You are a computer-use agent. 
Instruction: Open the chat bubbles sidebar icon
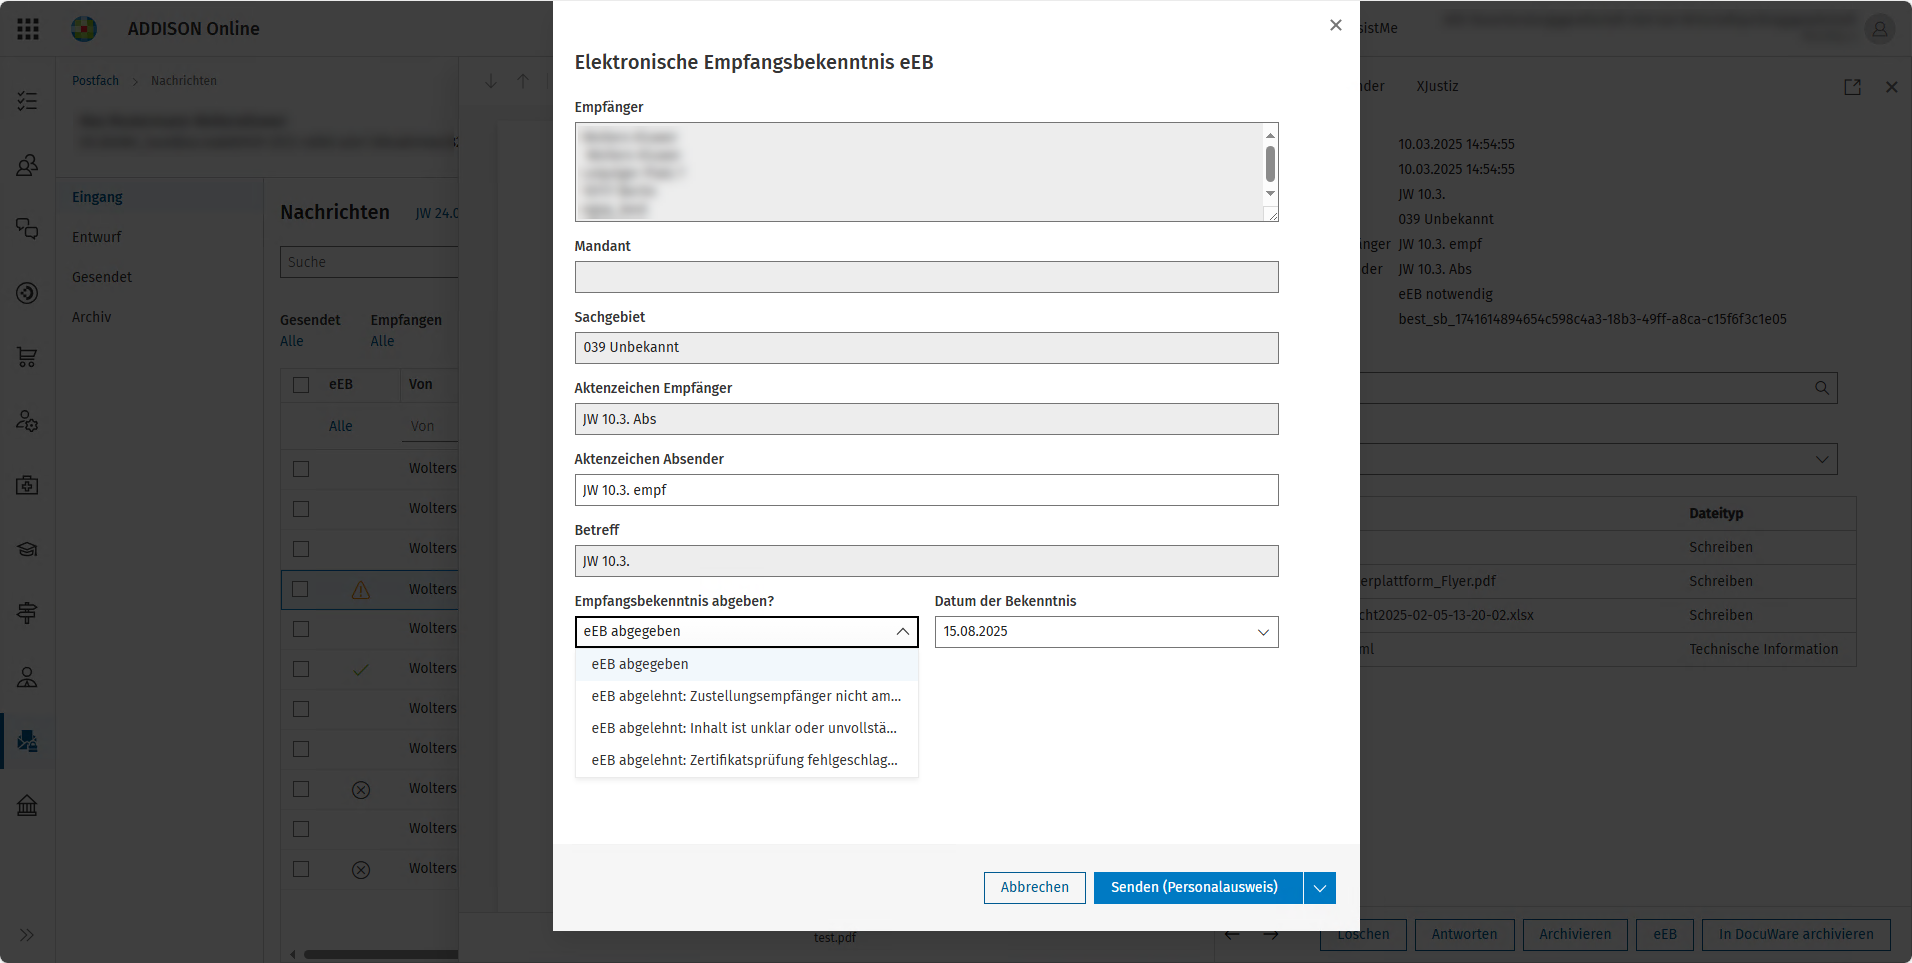pos(27,229)
